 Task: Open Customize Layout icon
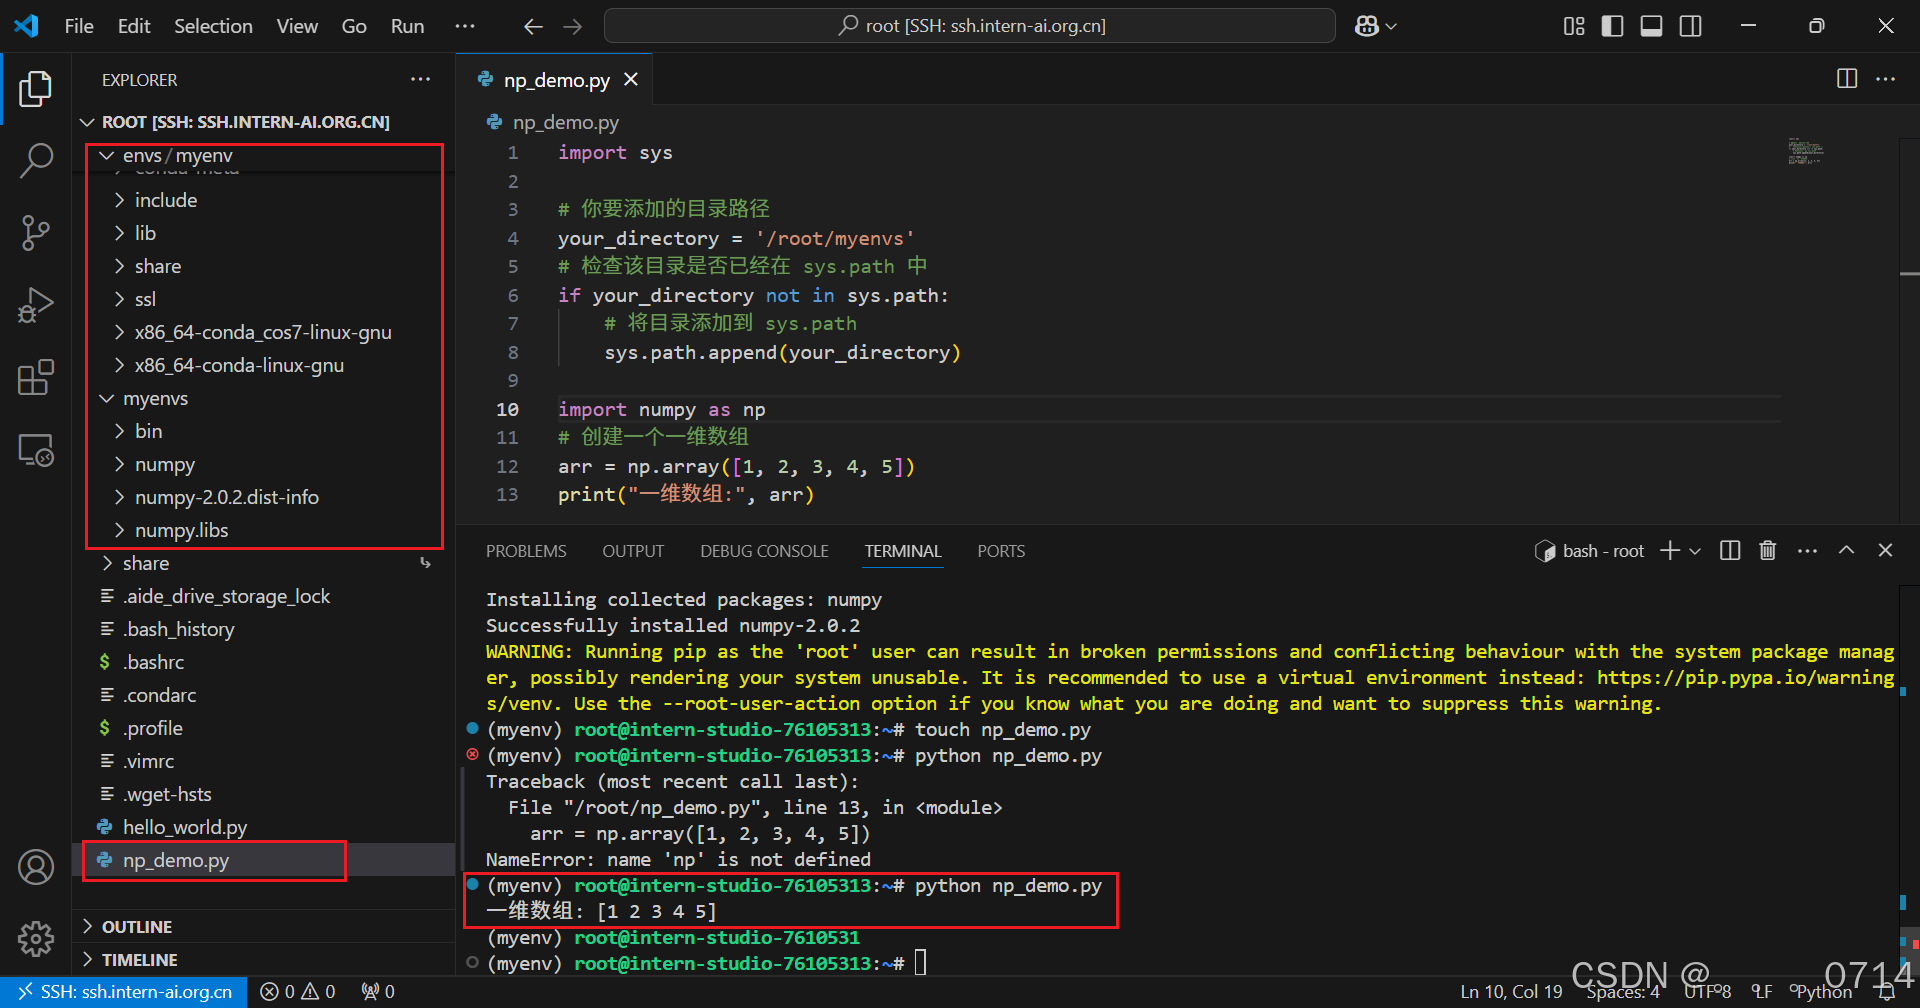click(x=1574, y=26)
